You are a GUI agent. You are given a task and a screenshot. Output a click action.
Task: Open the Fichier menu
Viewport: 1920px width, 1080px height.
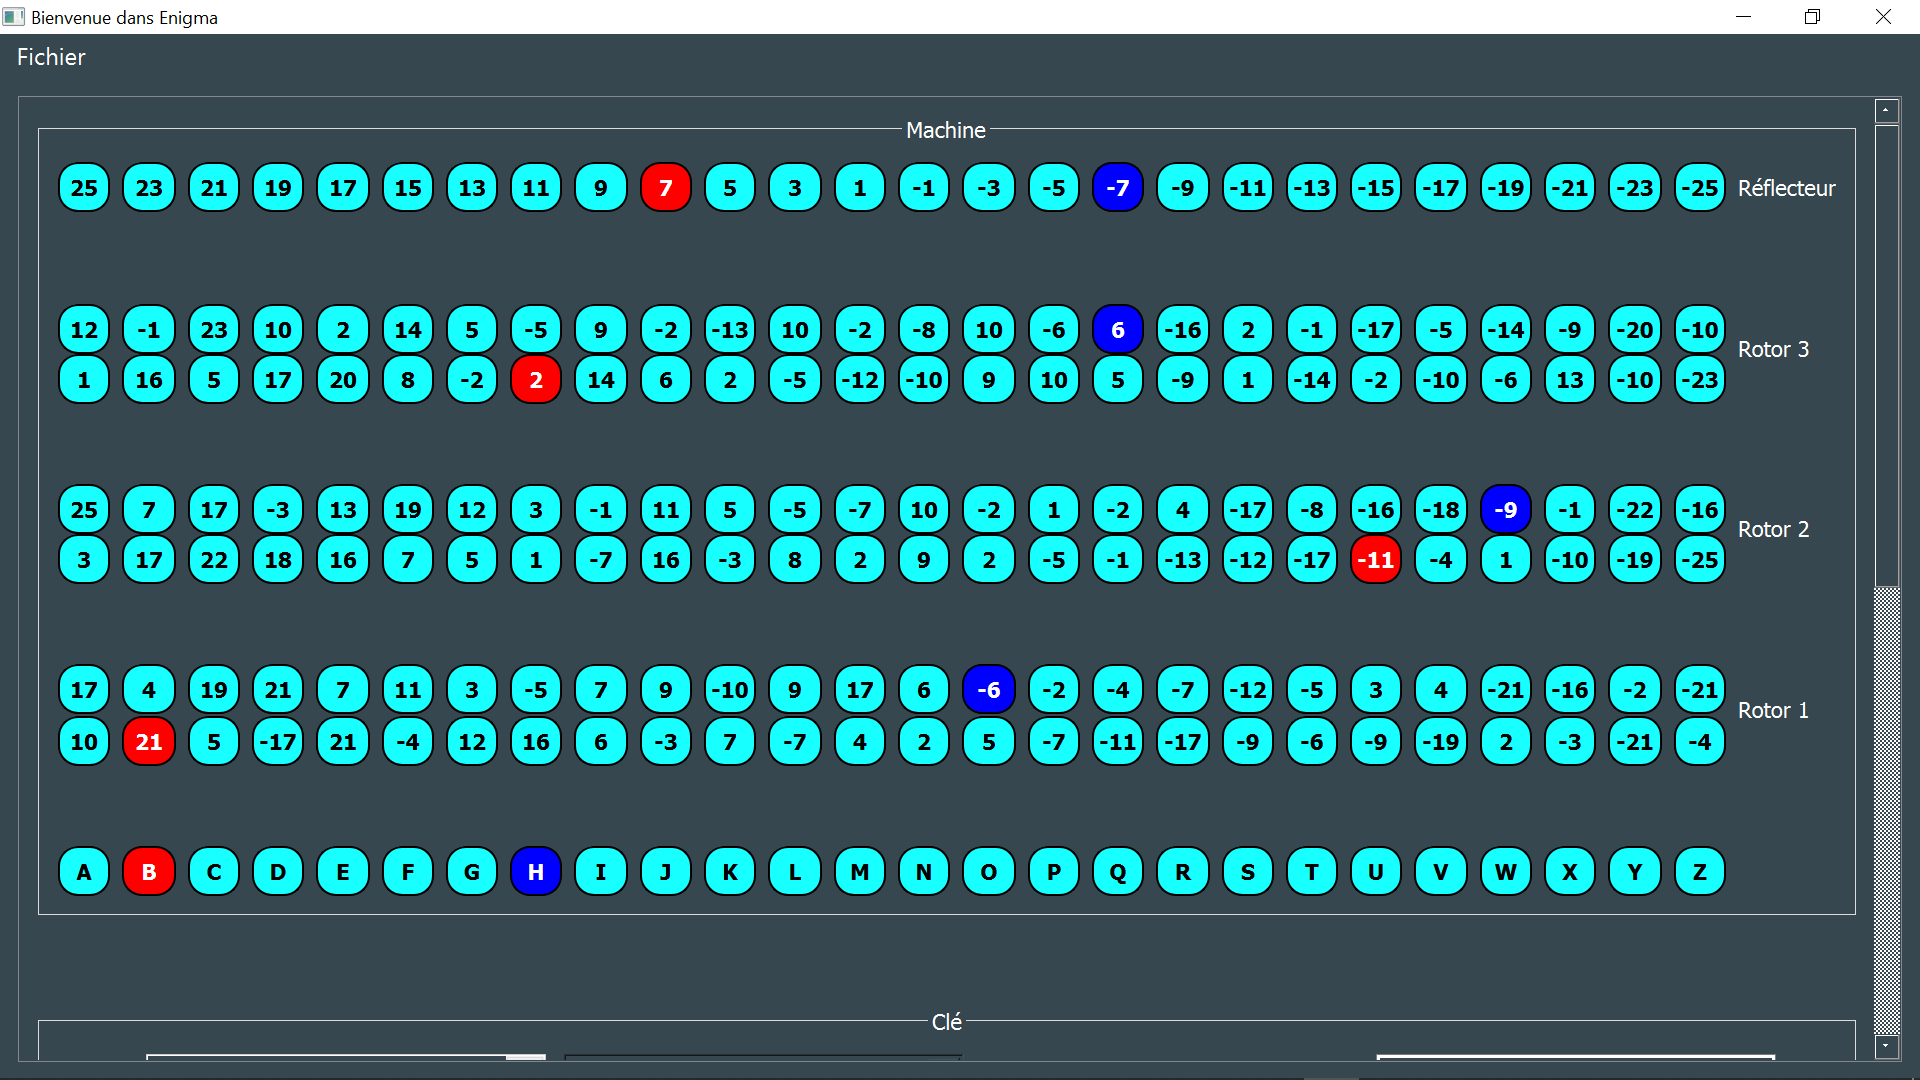tap(50, 57)
